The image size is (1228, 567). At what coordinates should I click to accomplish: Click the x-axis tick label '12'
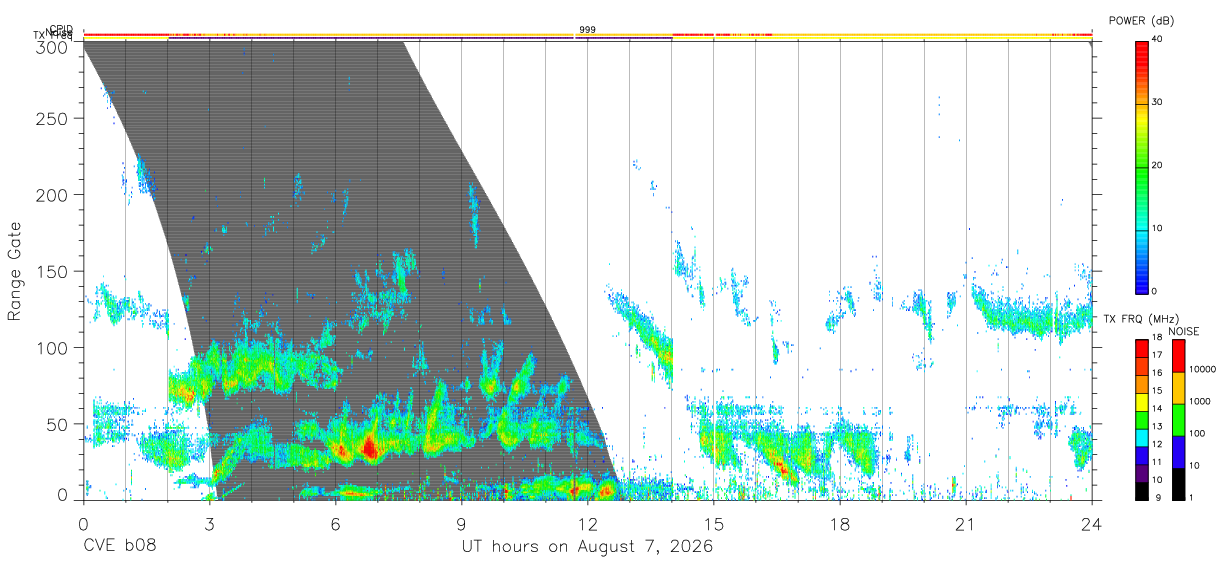click(587, 523)
